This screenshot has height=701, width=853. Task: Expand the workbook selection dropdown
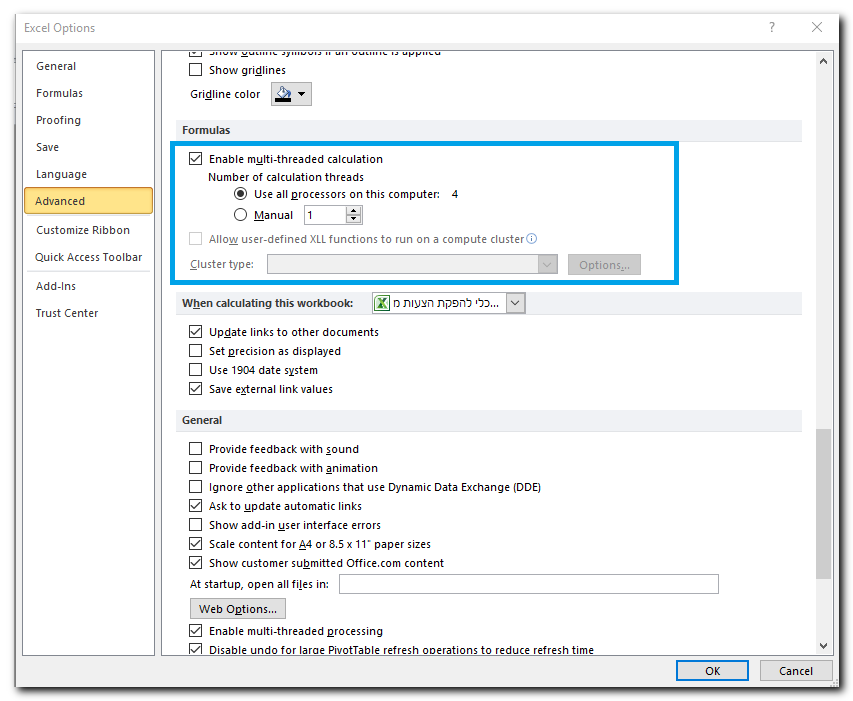click(515, 303)
